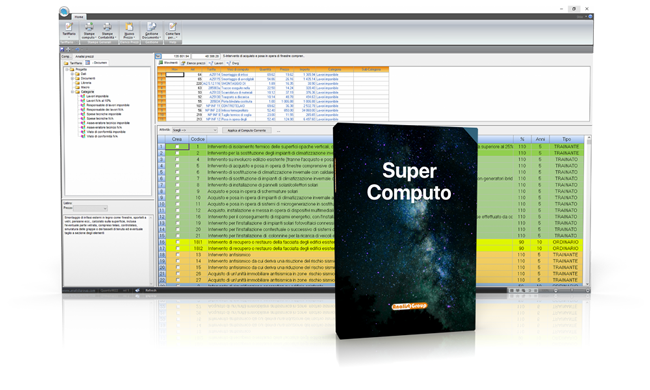Click first ORDINARIO cell in Tipo column
The image size is (650, 390).
tap(566, 242)
